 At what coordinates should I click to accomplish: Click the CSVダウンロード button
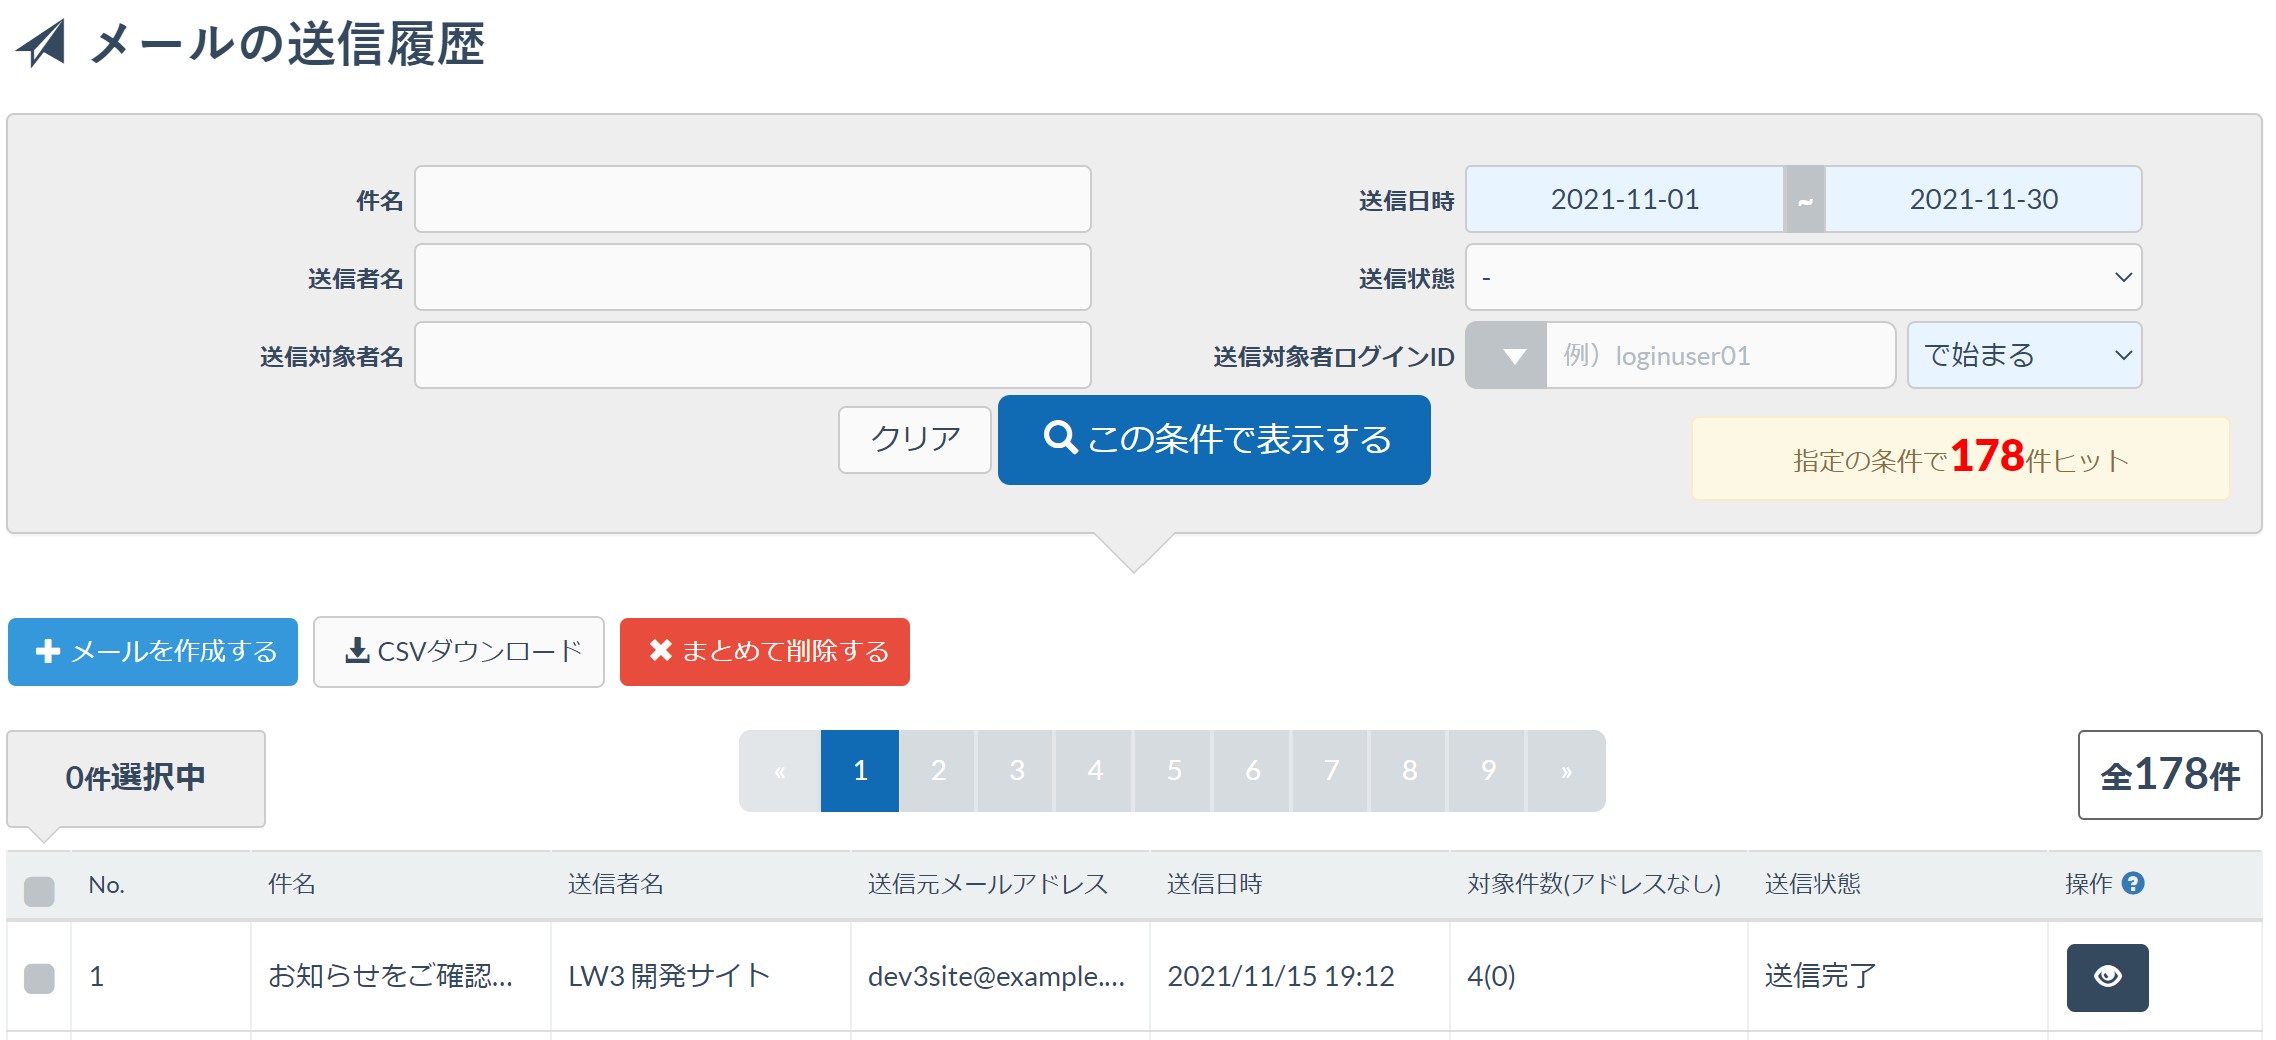tap(459, 652)
